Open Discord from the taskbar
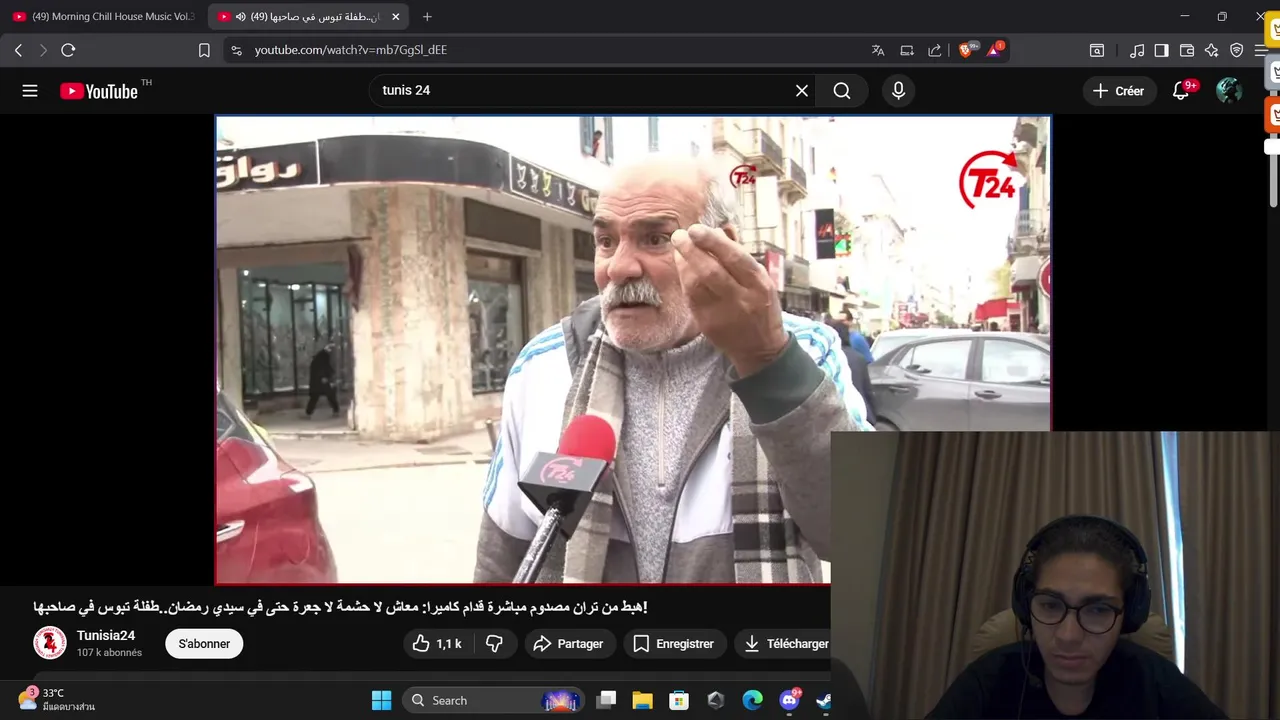 coord(789,700)
